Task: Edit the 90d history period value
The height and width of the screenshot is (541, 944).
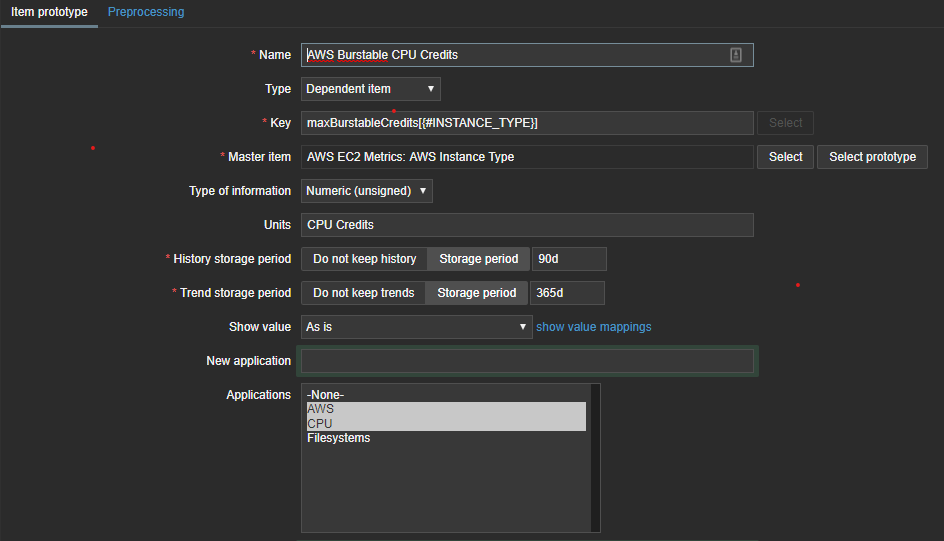Action: (x=569, y=259)
